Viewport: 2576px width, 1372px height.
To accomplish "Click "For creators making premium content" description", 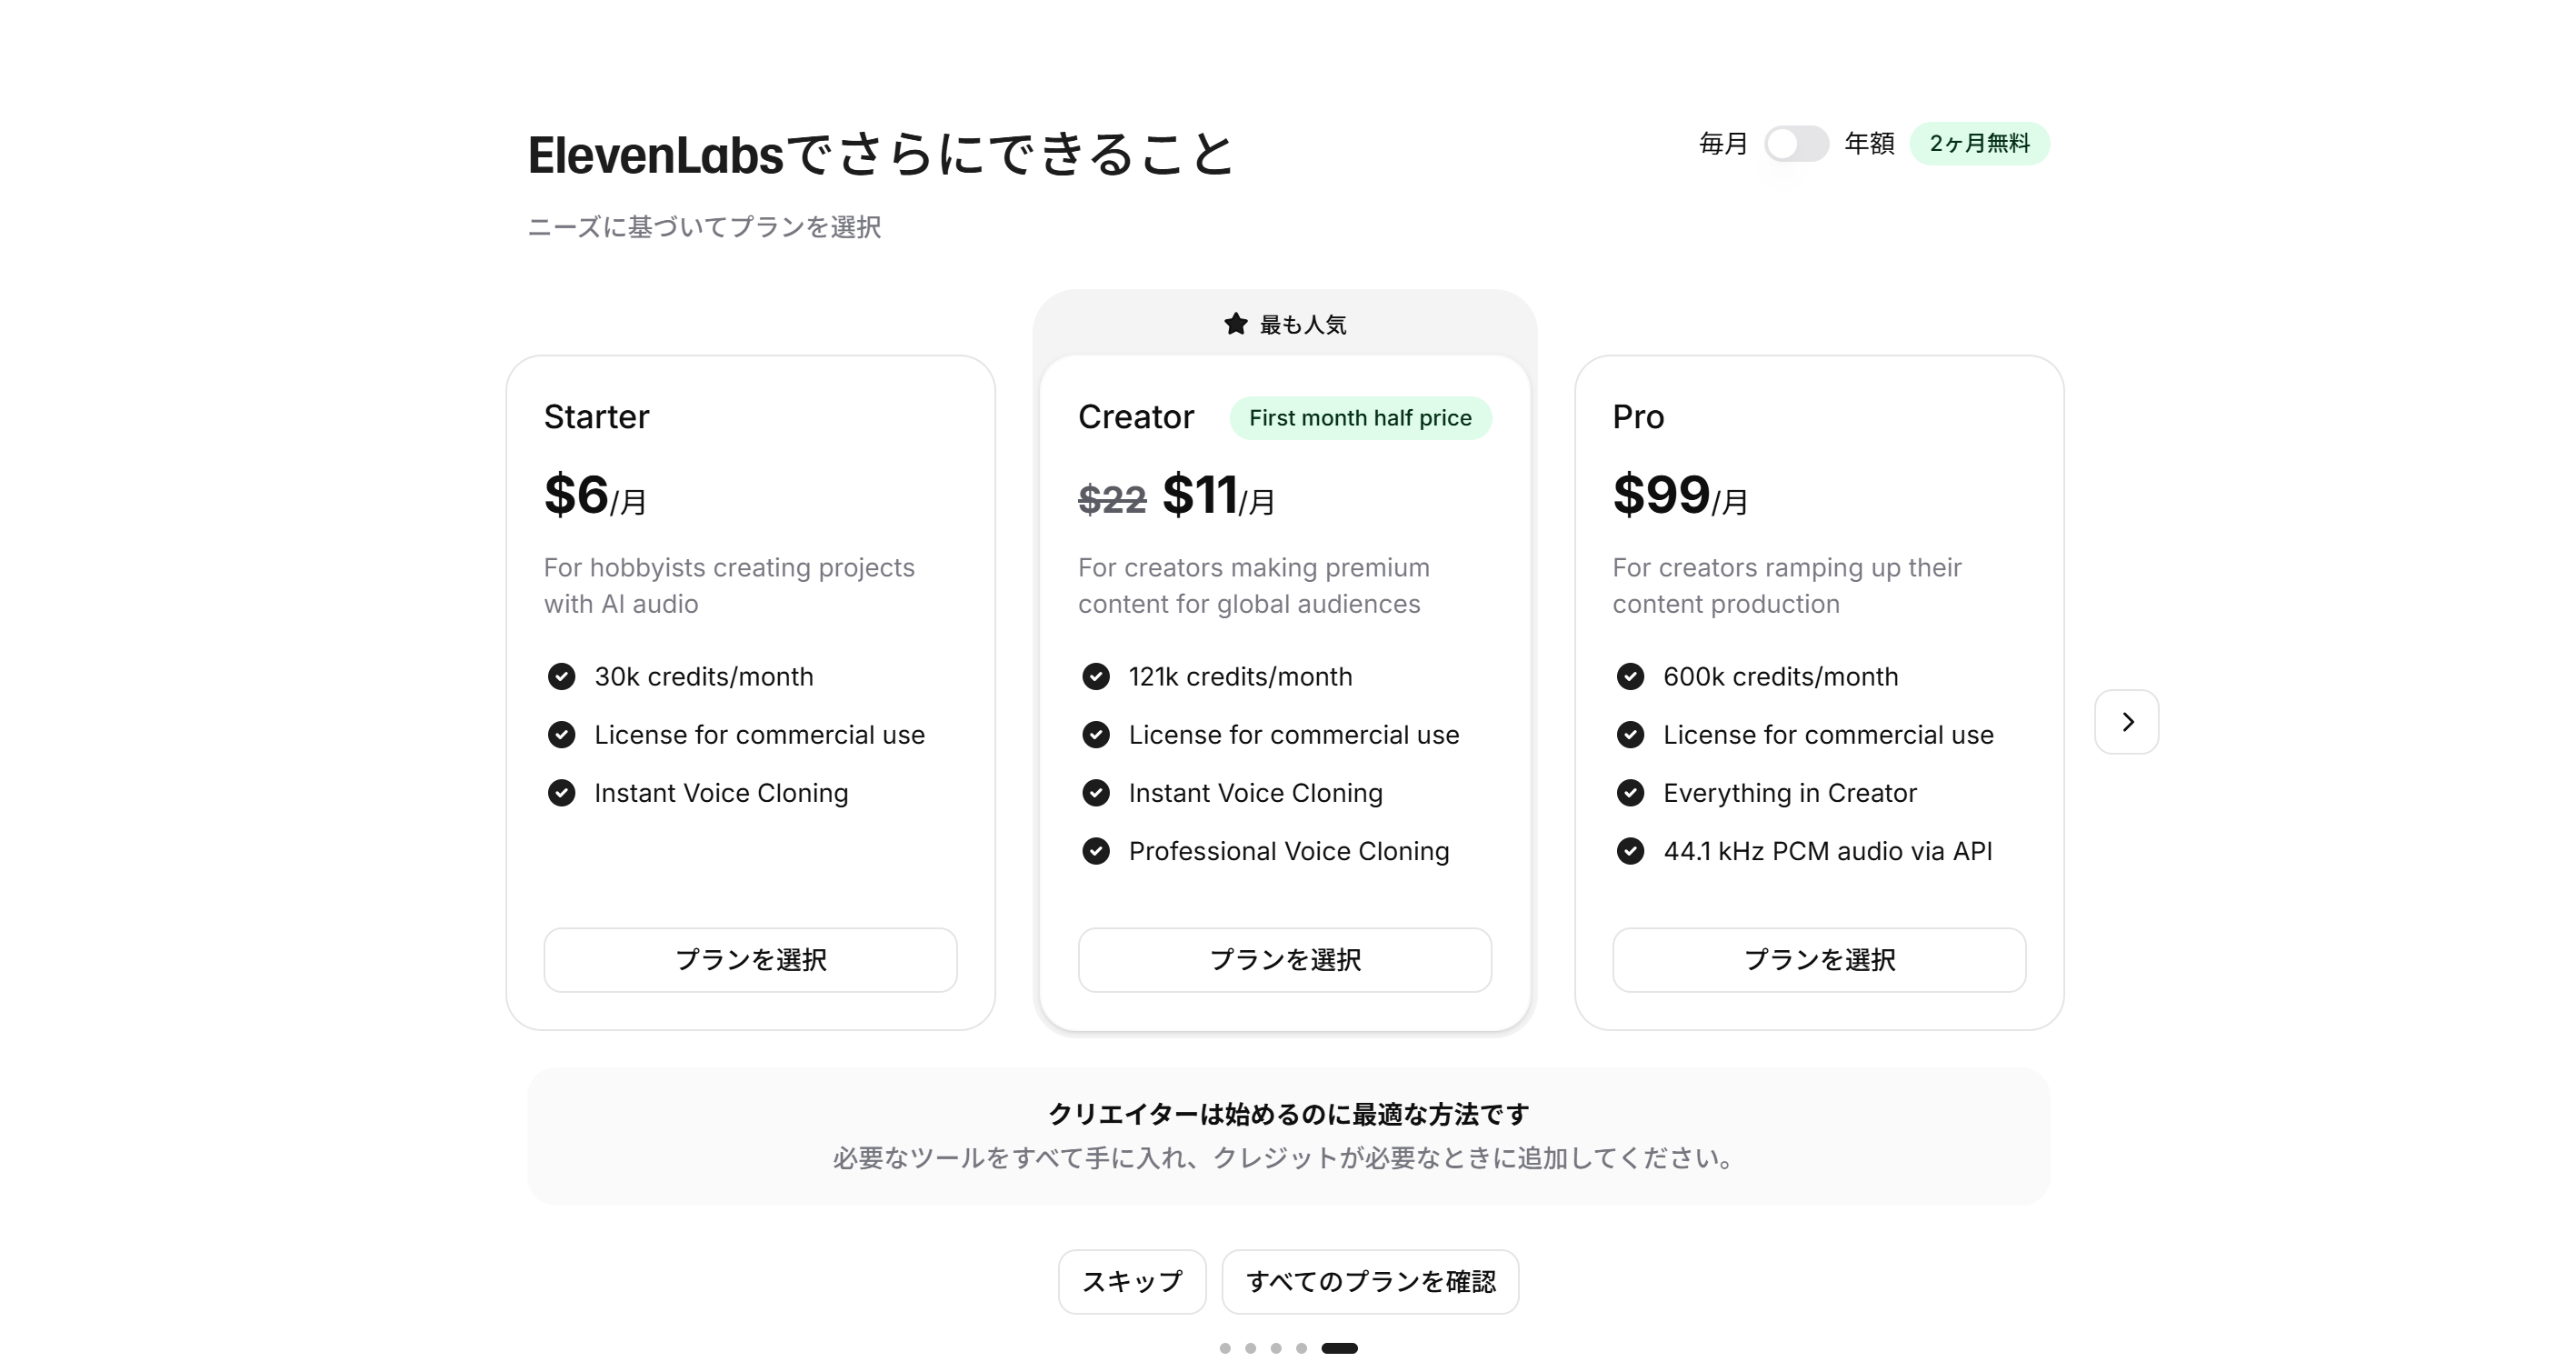I will [1254, 585].
